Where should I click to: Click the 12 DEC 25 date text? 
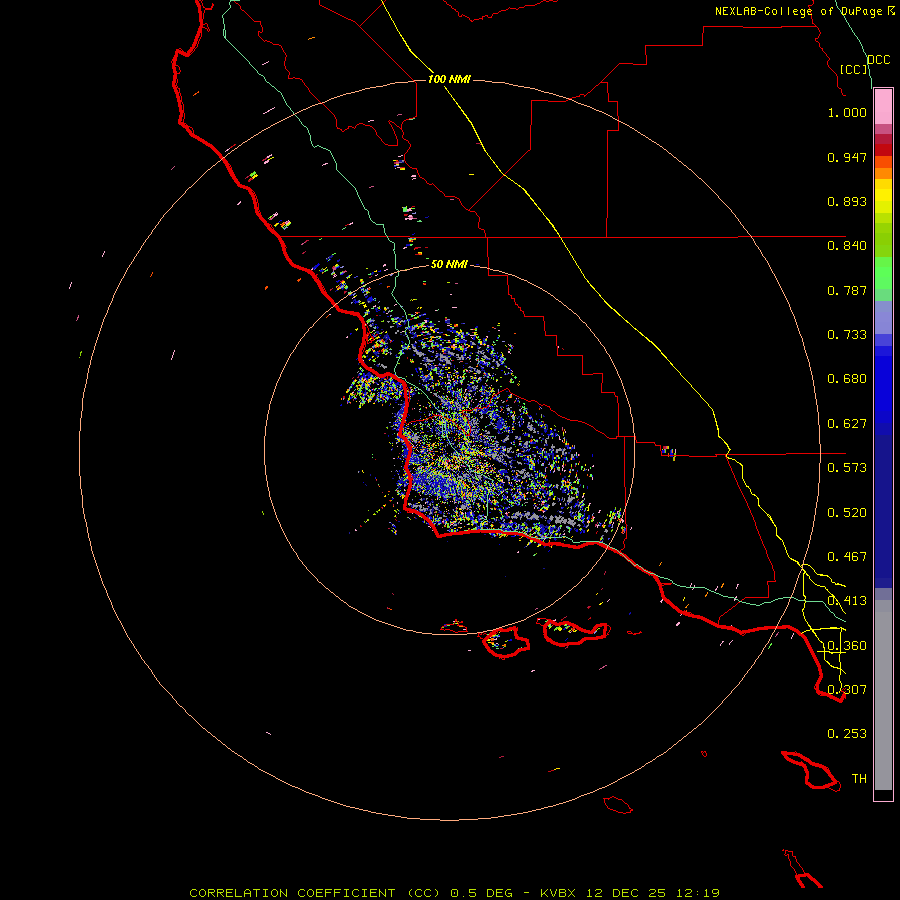(x=626, y=893)
